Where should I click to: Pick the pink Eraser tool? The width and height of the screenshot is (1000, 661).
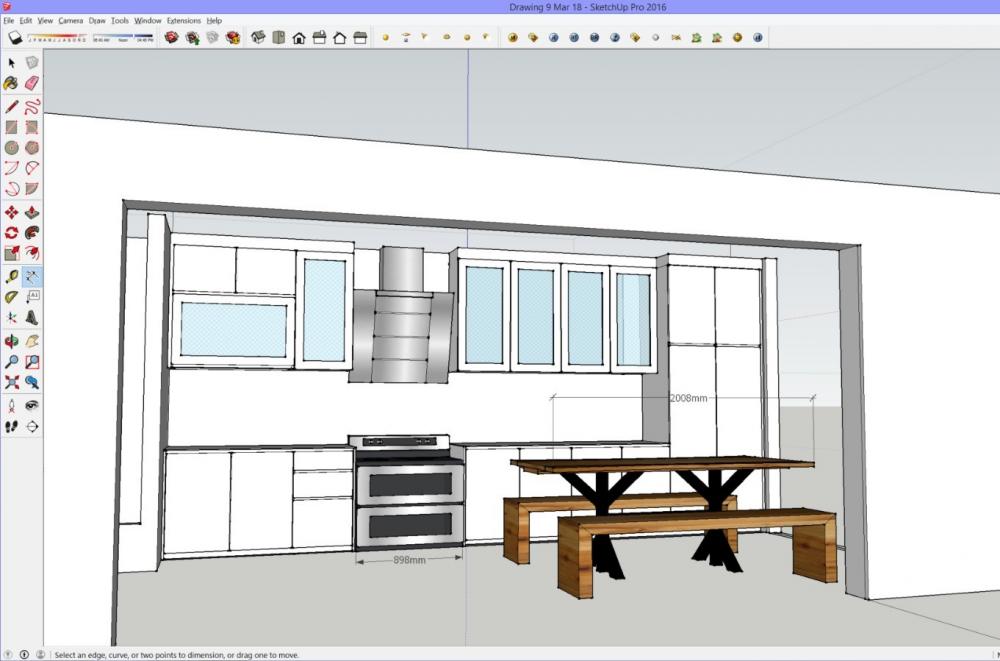(x=32, y=83)
